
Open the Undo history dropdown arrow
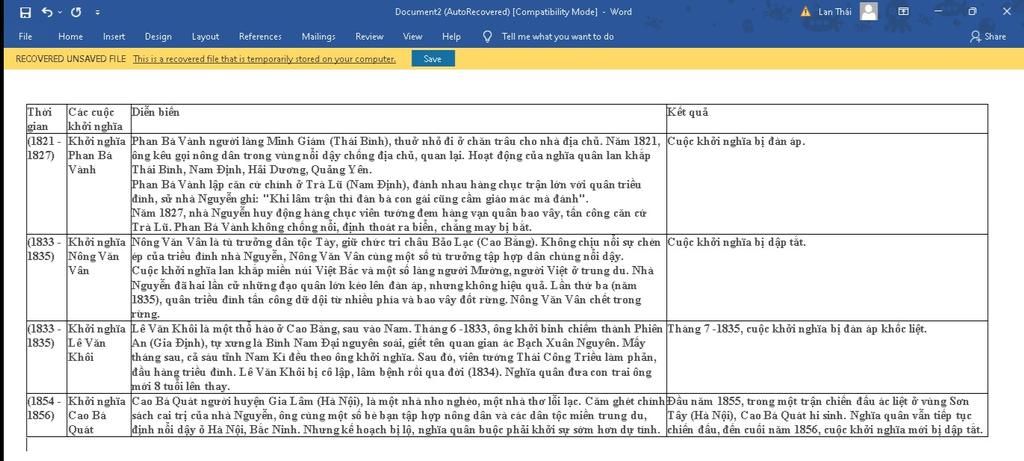coord(60,12)
